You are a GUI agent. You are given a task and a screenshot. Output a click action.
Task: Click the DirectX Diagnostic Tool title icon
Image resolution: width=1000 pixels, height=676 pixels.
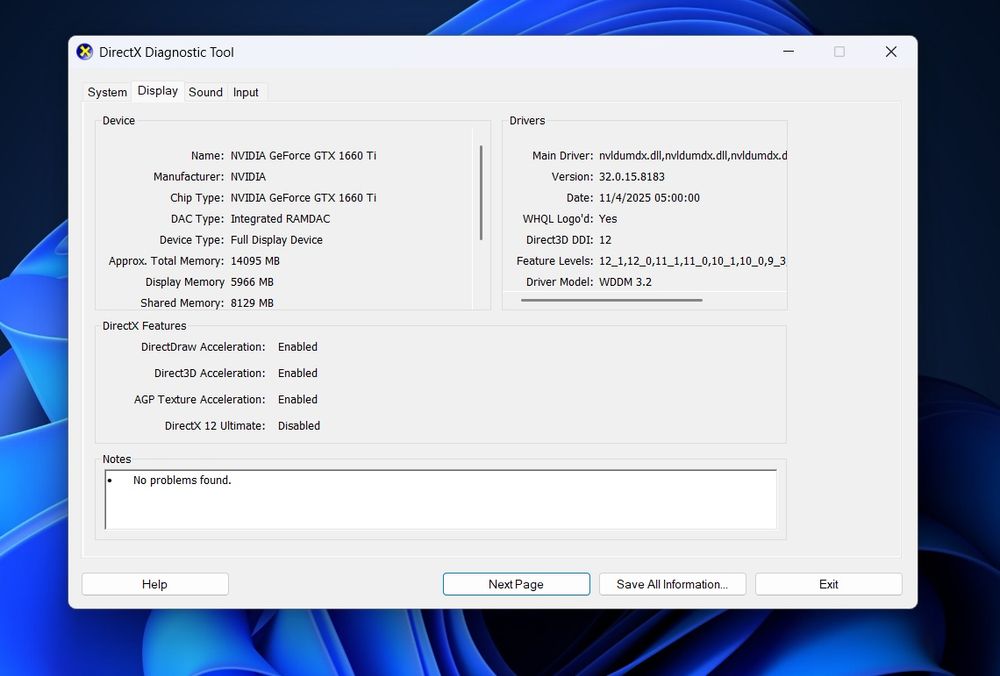coord(84,52)
